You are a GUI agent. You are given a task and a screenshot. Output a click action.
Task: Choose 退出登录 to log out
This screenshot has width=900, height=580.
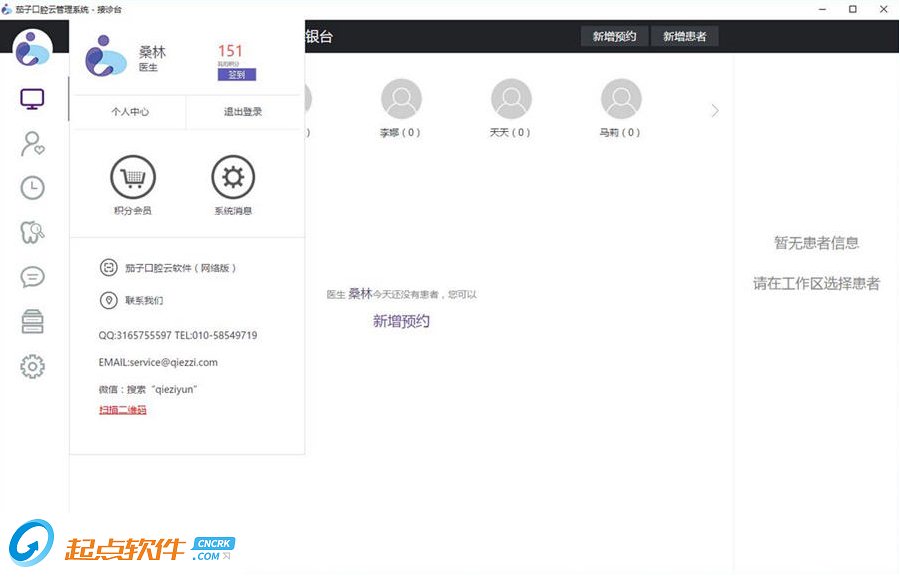(x=243, y=112)
